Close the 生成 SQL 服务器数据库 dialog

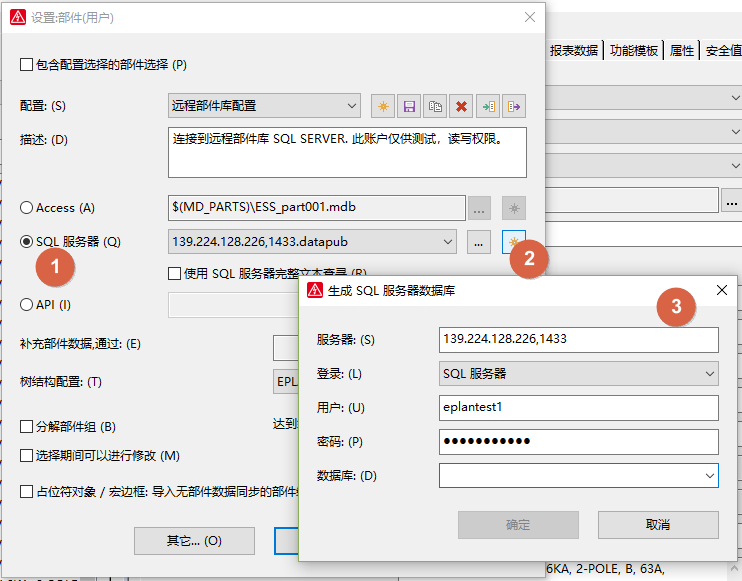click(x=722, y=290)
